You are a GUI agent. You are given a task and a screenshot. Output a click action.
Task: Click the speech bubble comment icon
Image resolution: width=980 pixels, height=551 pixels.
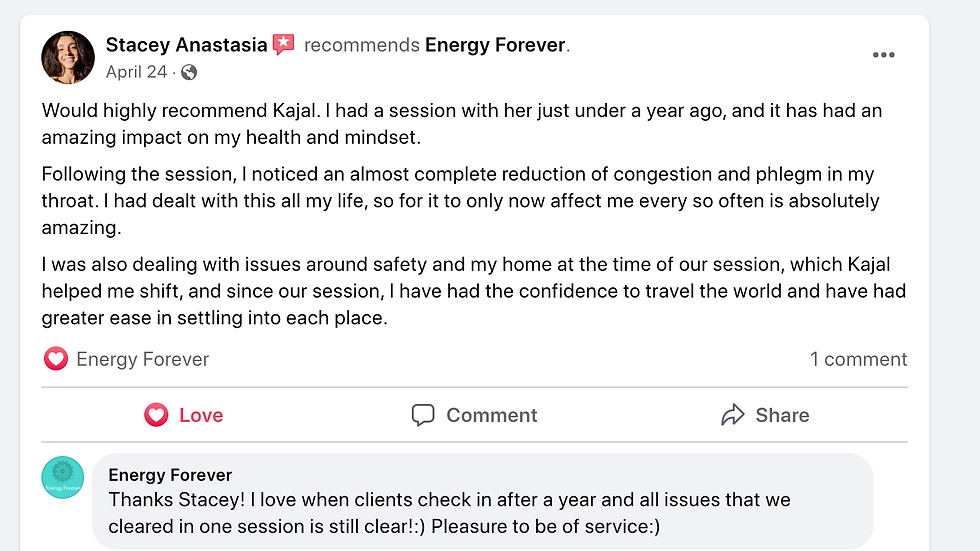coord(423,415)
